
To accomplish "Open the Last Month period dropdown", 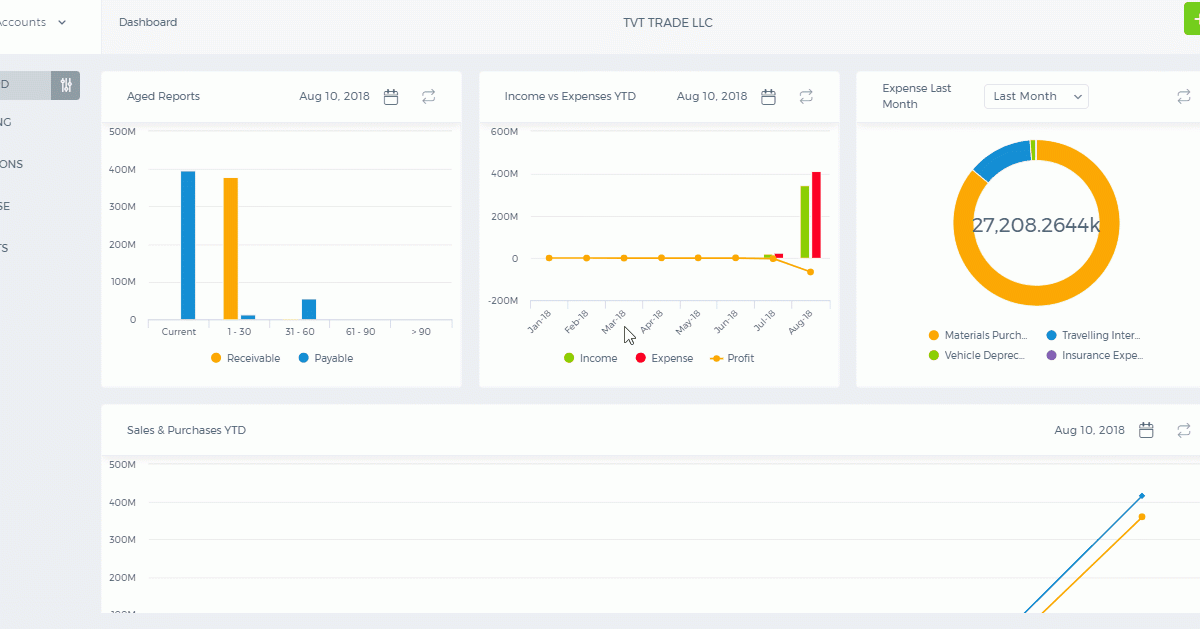I will click(1036, 96).
